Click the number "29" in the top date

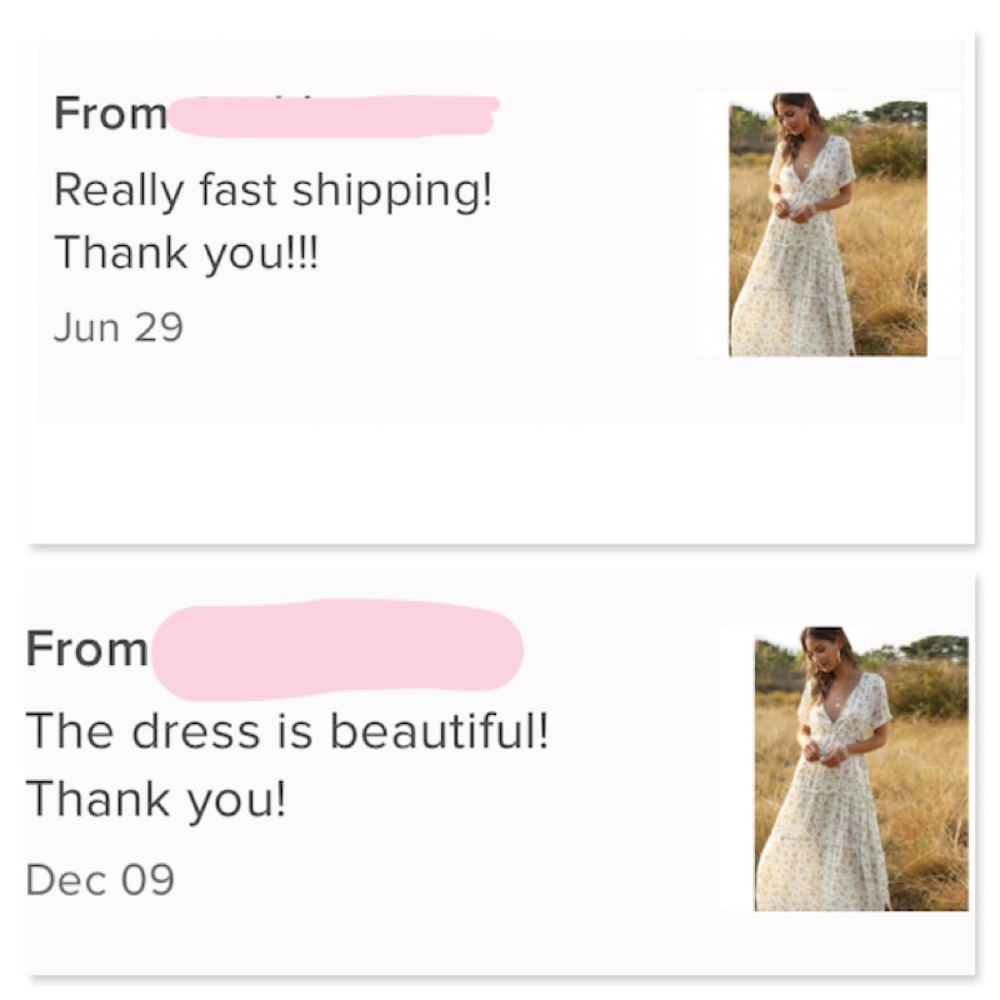click(x=158, y=327)
